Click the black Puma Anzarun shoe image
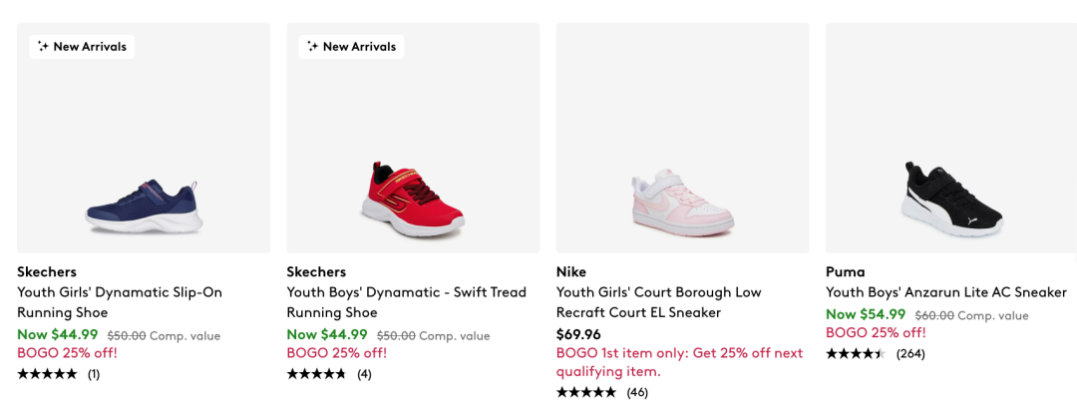Image resolution: width=1077 pixels, height=419 pixels. pos(951,195)
